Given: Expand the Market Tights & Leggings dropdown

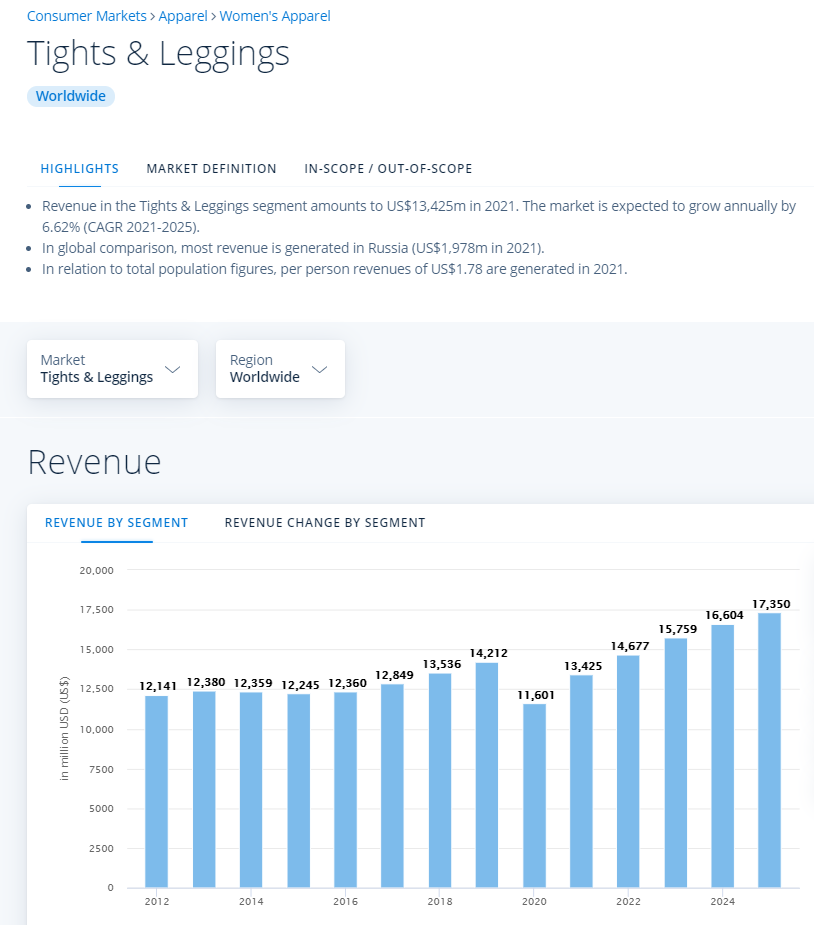Looking at the screenshot, I should 112,369.
